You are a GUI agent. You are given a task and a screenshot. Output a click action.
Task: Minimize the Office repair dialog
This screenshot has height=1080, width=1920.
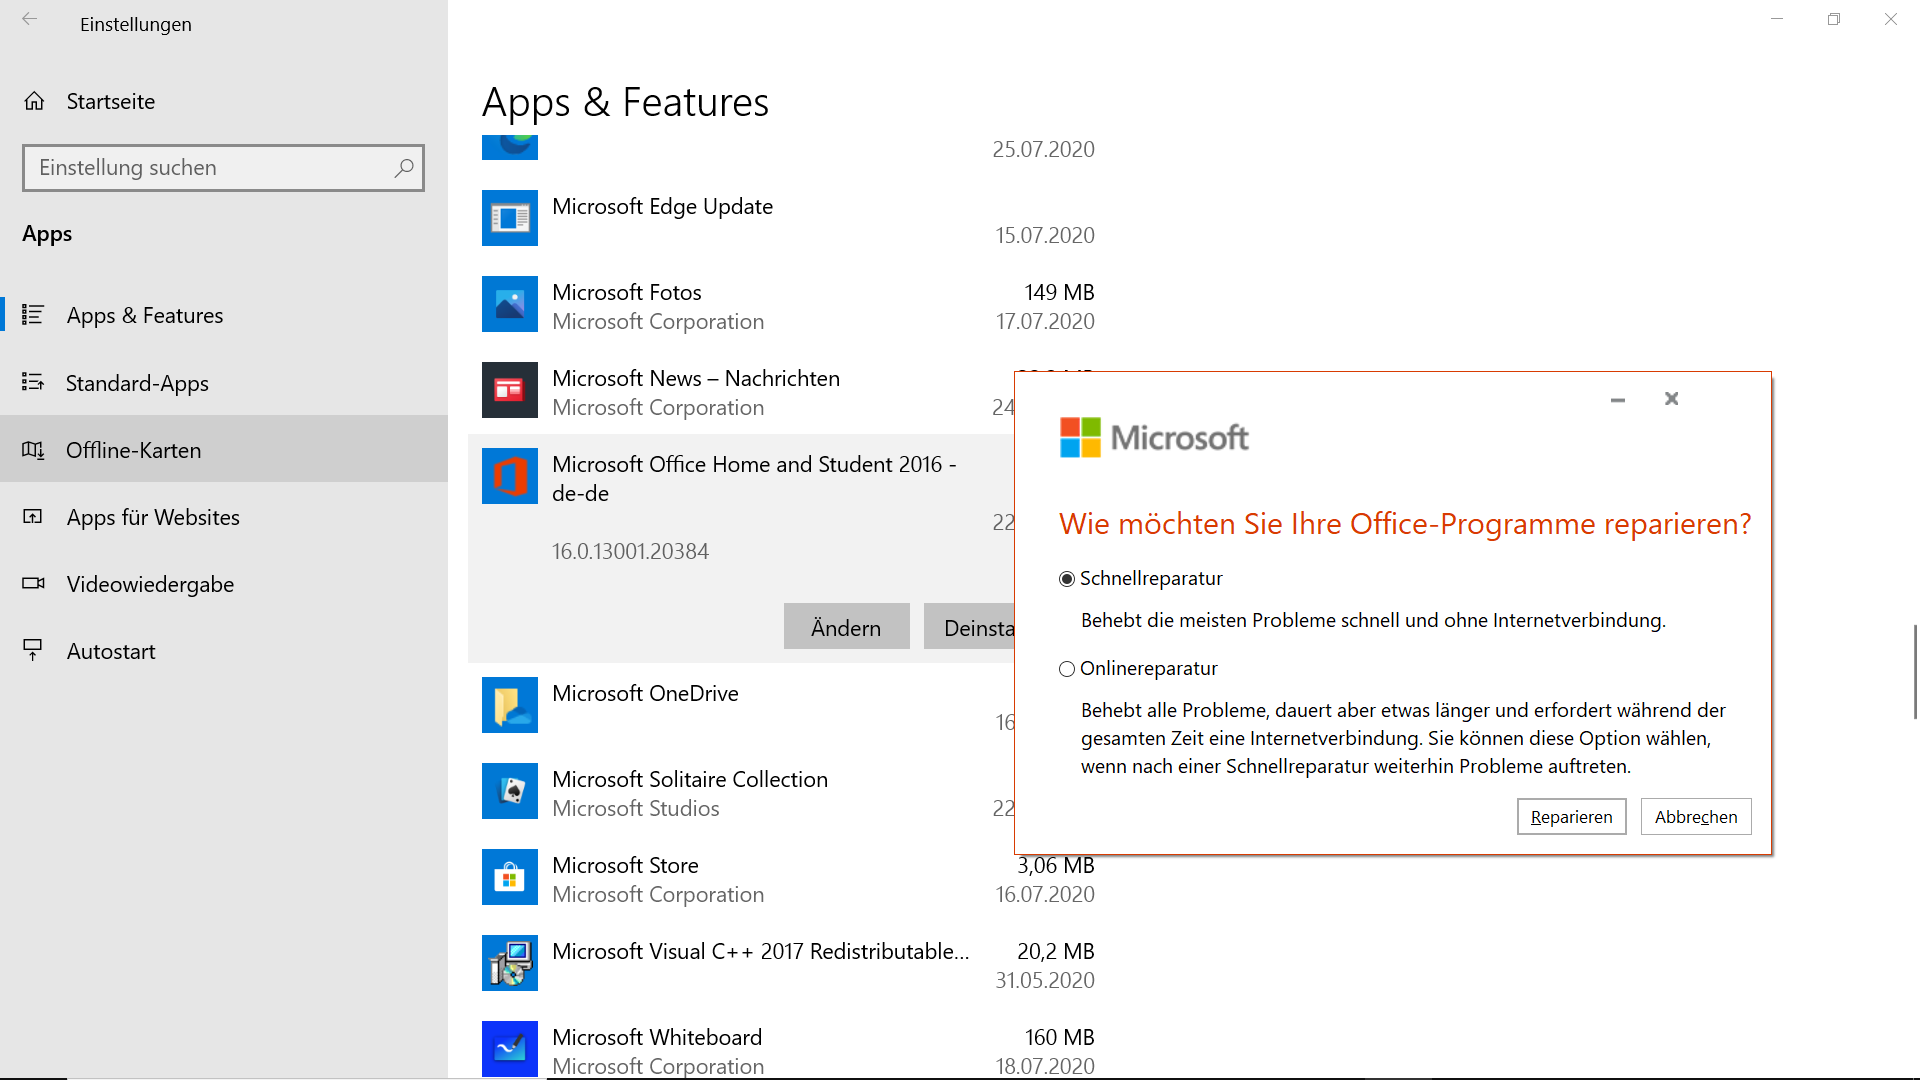[x=1618, y=399]
